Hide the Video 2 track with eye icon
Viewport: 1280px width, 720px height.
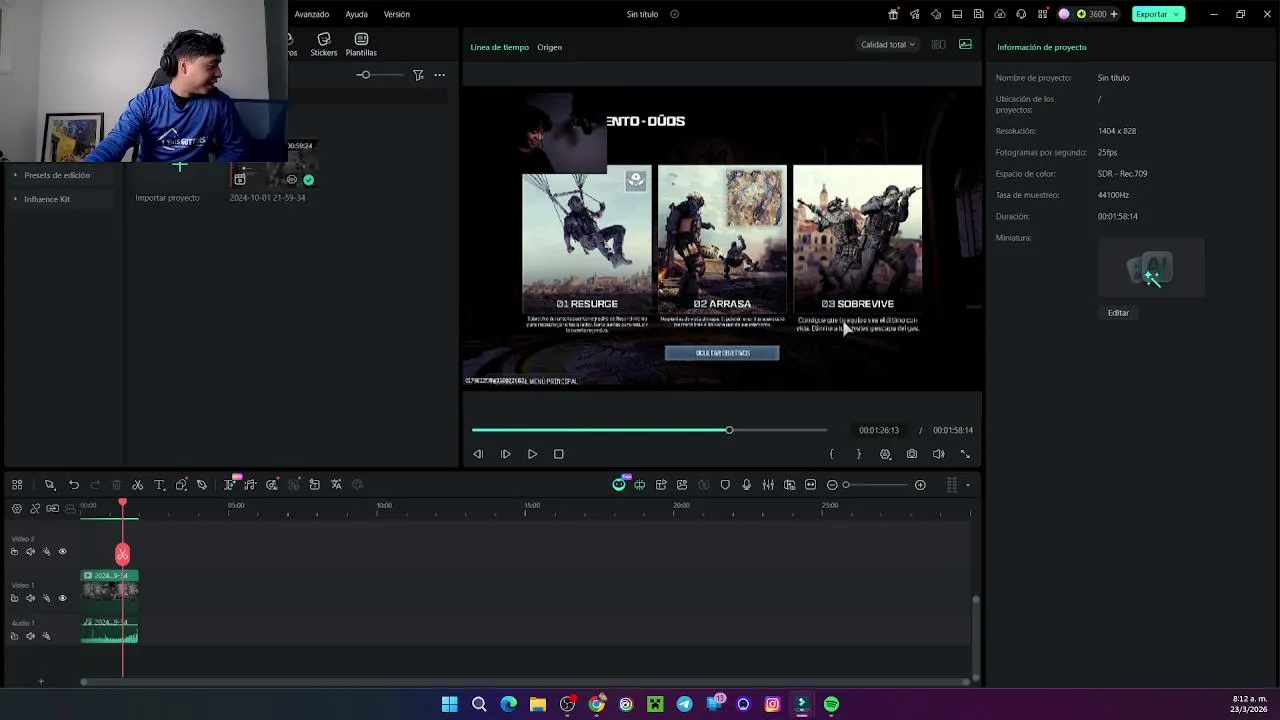click(62, 552)
